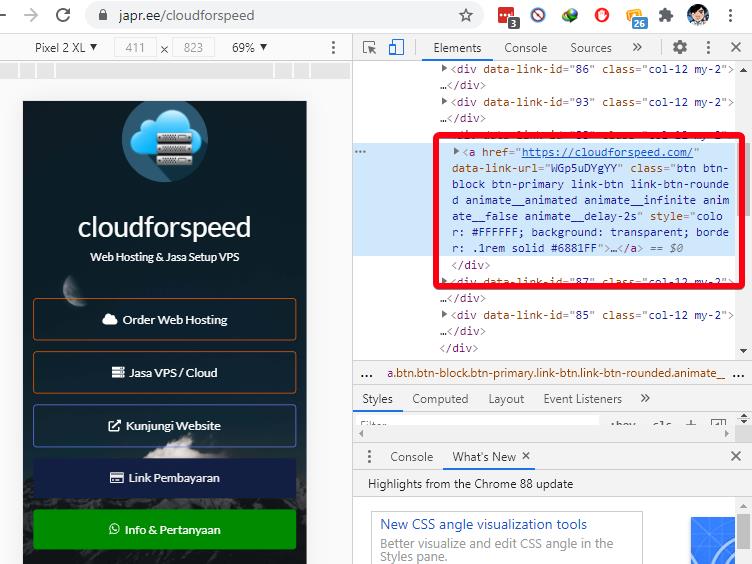Screen dimensions: 752x564
Task: Click the Elements panel scroll-up arrow
Action: click(x=743, y=70)
